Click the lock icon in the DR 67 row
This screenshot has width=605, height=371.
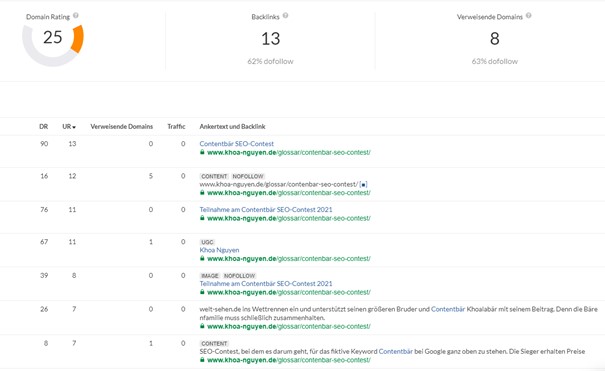point(202,259)
